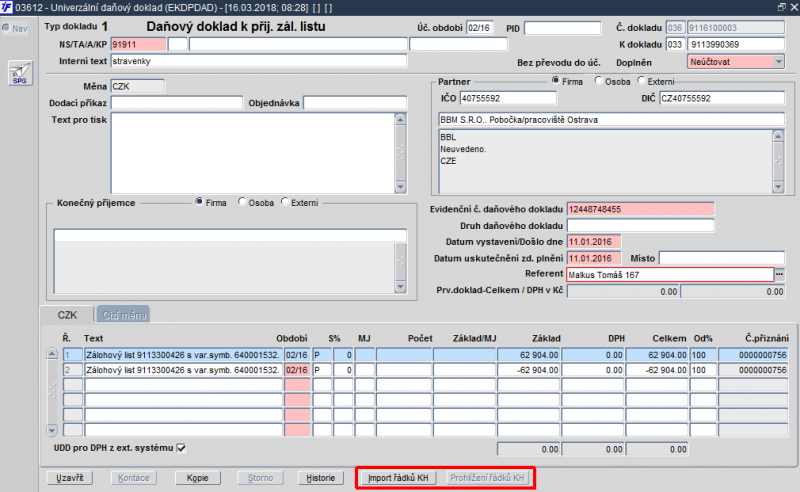Image resolution: width=800 pixels, height=492 pixels.
Task: Click the Text pro tisk text area
Action: [x=253, y=153]
